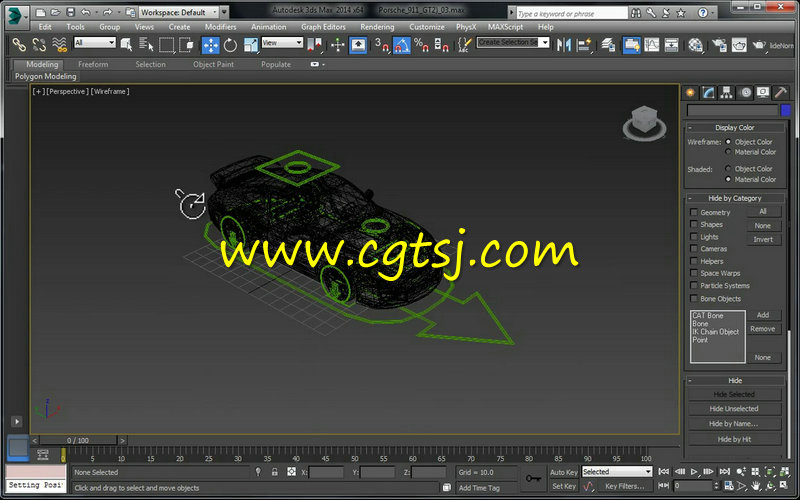Click frame 50 on the timeline

point(355,459)
